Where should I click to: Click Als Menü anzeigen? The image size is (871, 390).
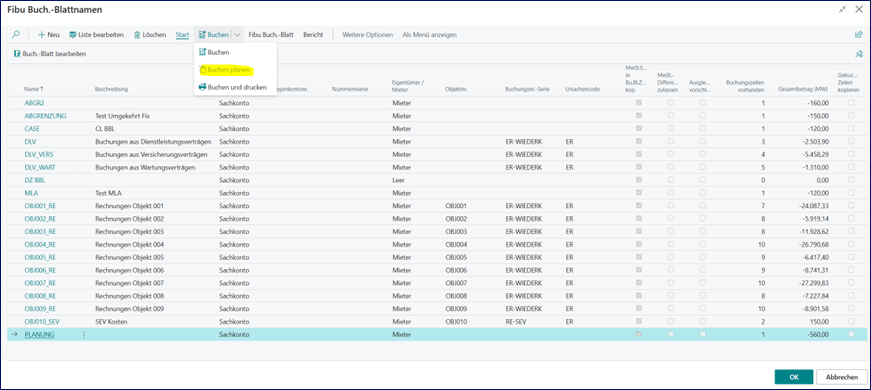(429, 34)
